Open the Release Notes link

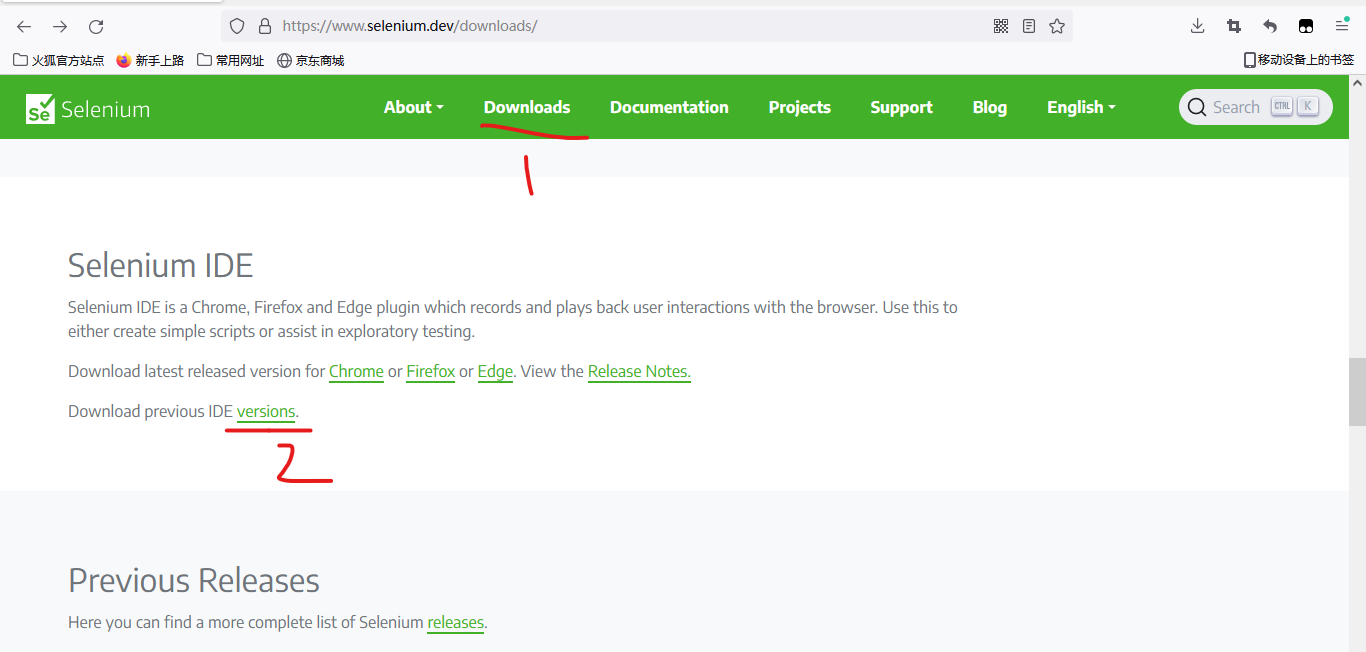coord(639,371)
